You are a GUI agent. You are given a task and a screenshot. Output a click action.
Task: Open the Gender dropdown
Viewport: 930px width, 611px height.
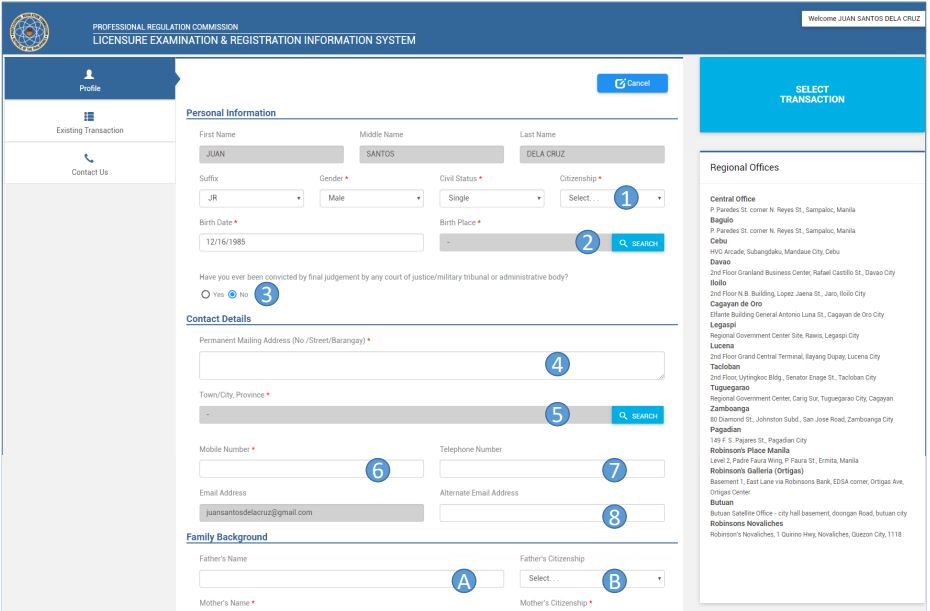(x=375, y=198)
